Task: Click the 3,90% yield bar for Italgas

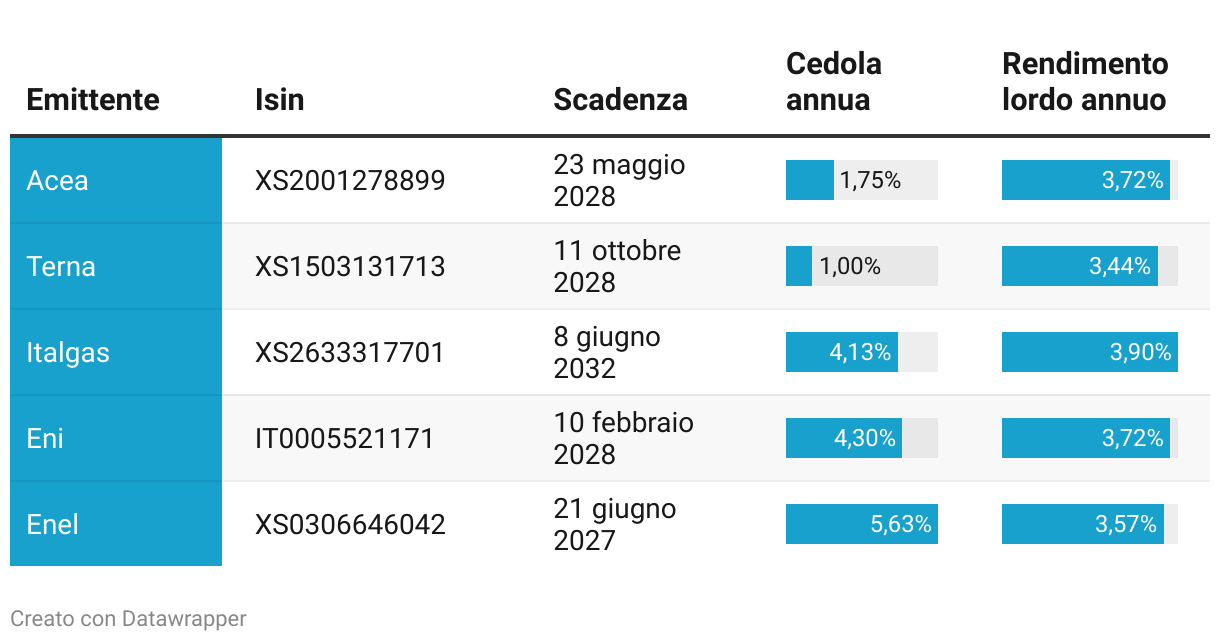Action: (1090, 352)
